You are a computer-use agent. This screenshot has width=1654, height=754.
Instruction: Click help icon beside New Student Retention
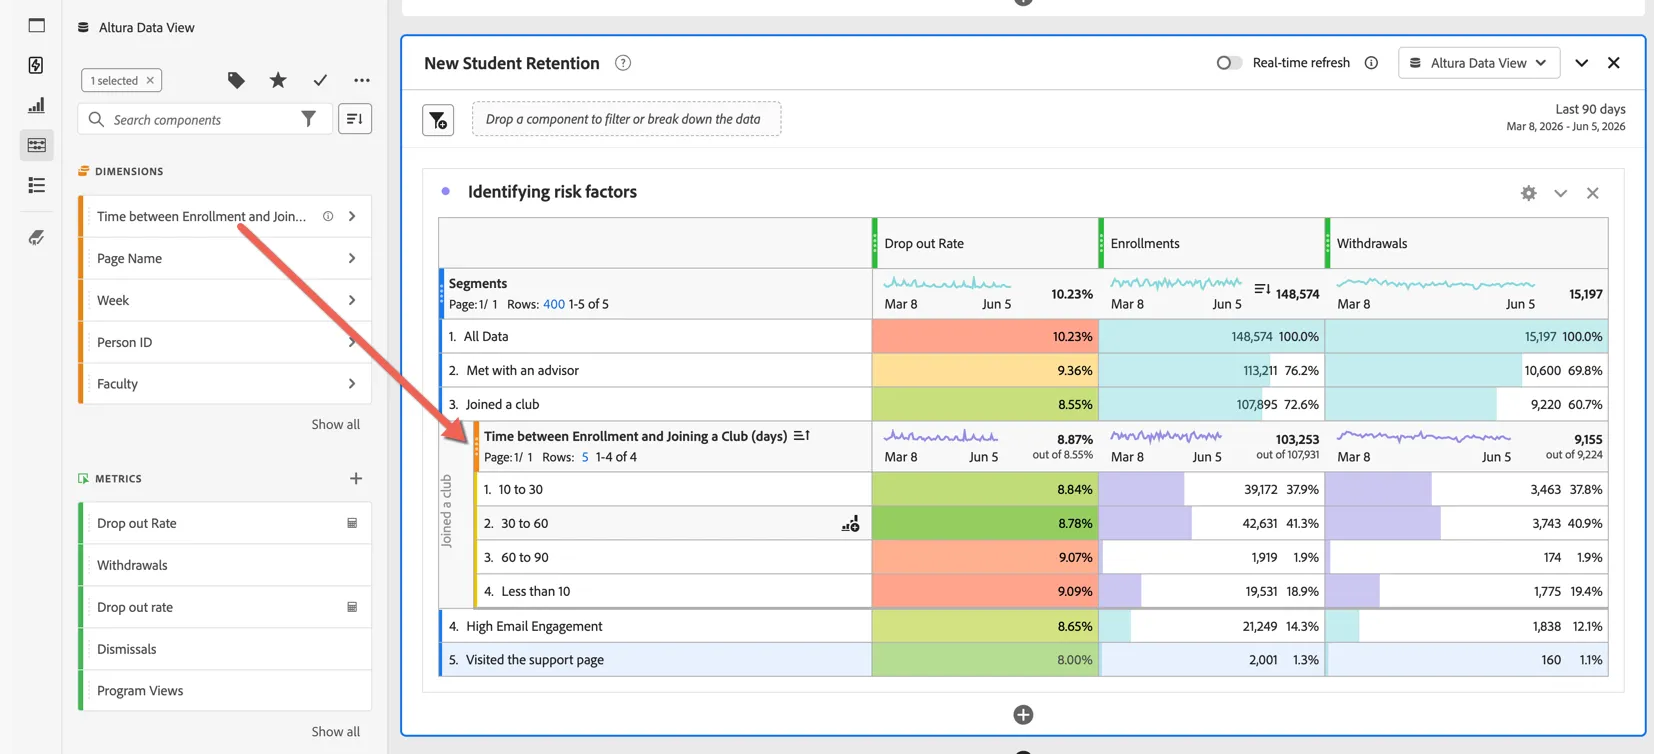(x=623, y=63)
